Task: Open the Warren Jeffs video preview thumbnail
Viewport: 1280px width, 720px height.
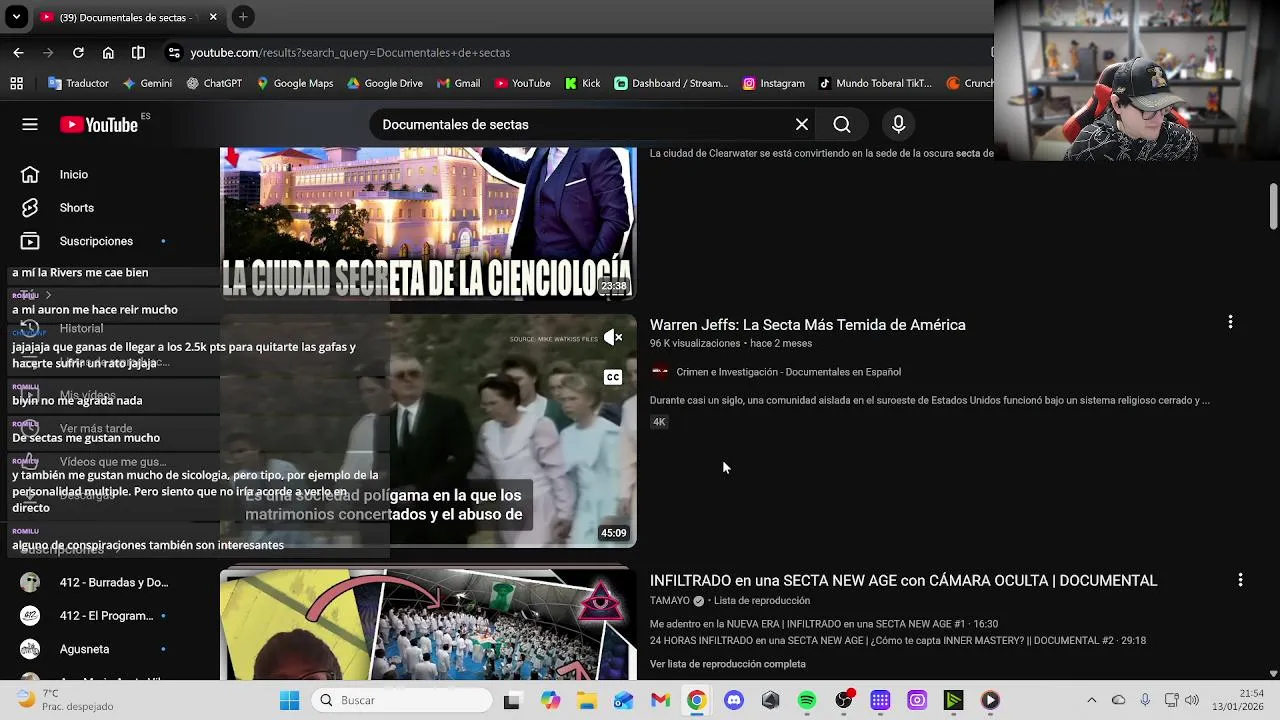Action: point(428,431)
